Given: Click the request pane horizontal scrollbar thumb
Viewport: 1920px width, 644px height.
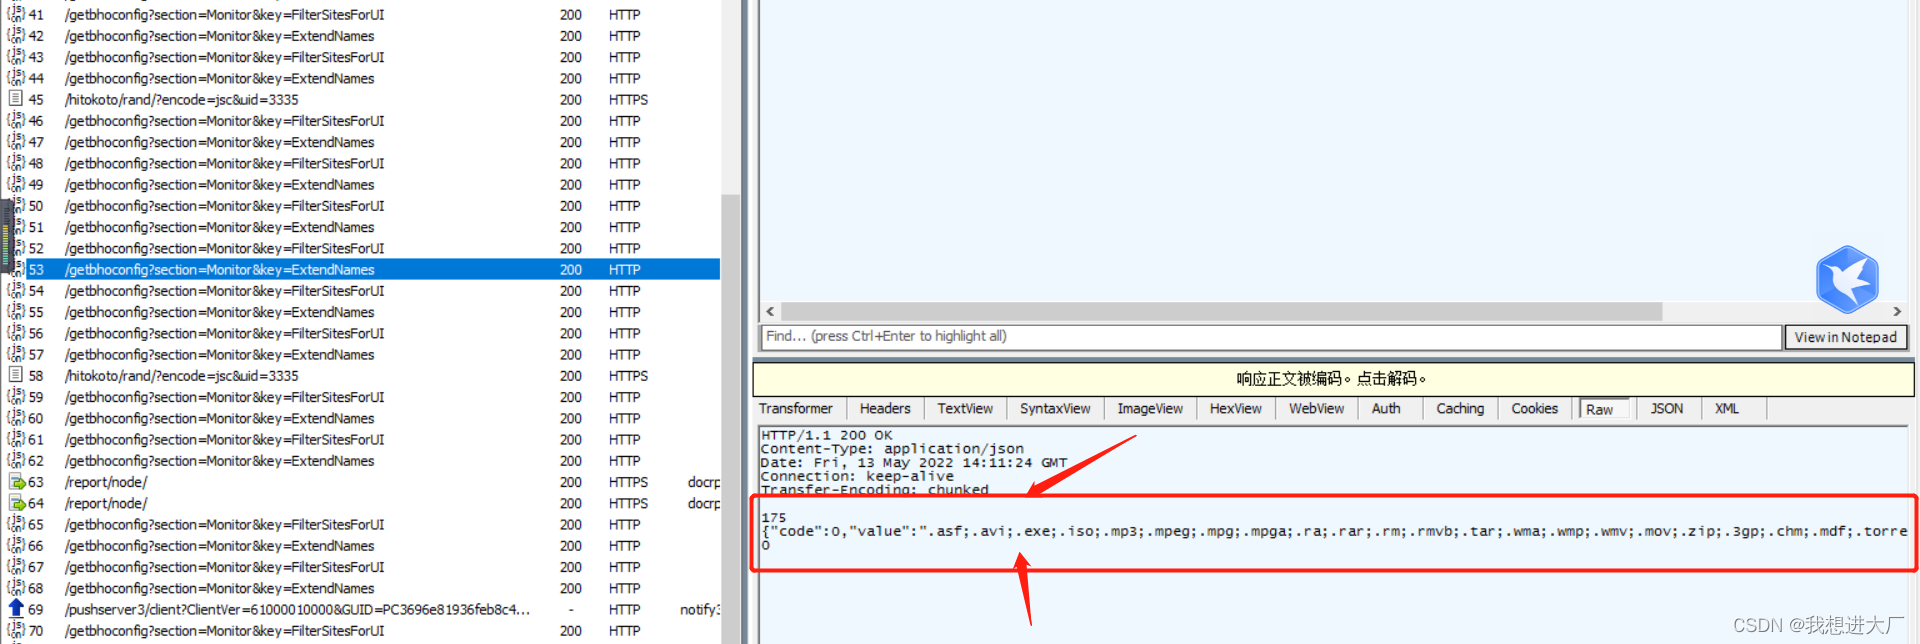Looking at the screenshot, I should coord(1221,312).
